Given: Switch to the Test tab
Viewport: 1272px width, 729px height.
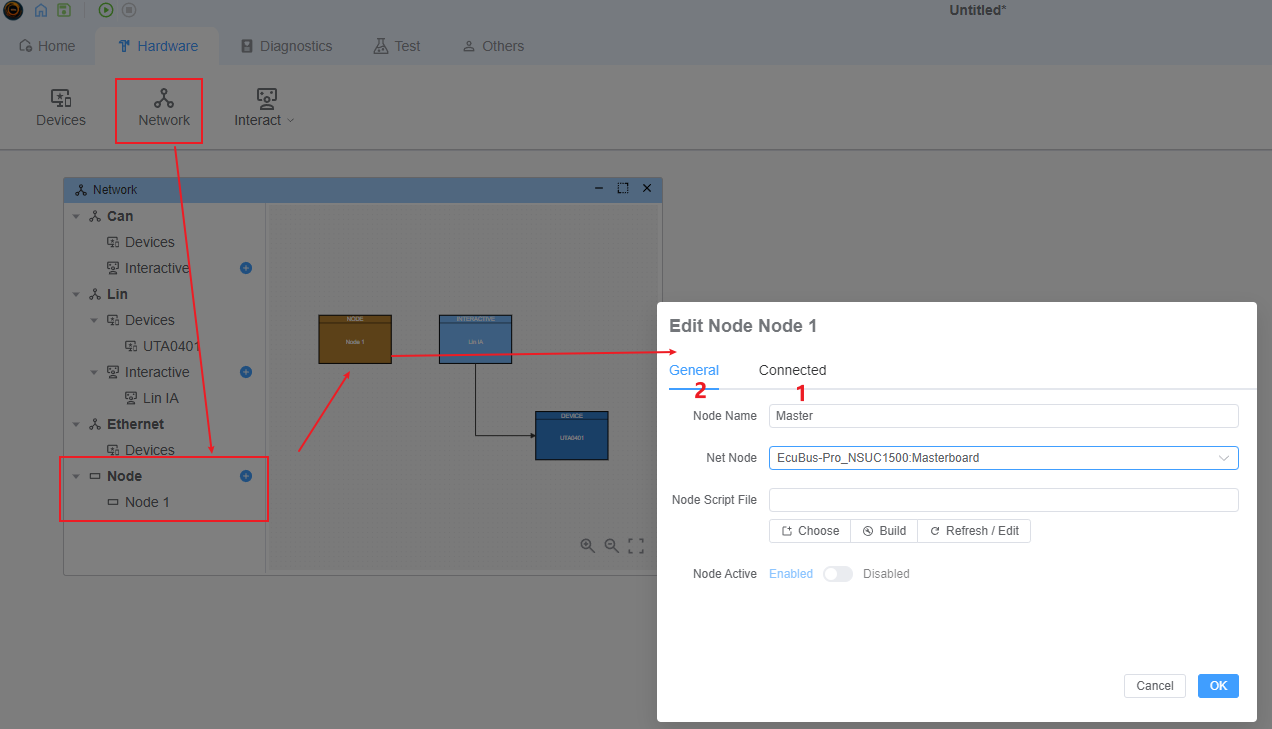Looking at the screenshot, I should pyautogui.click(x=397, y=46).
